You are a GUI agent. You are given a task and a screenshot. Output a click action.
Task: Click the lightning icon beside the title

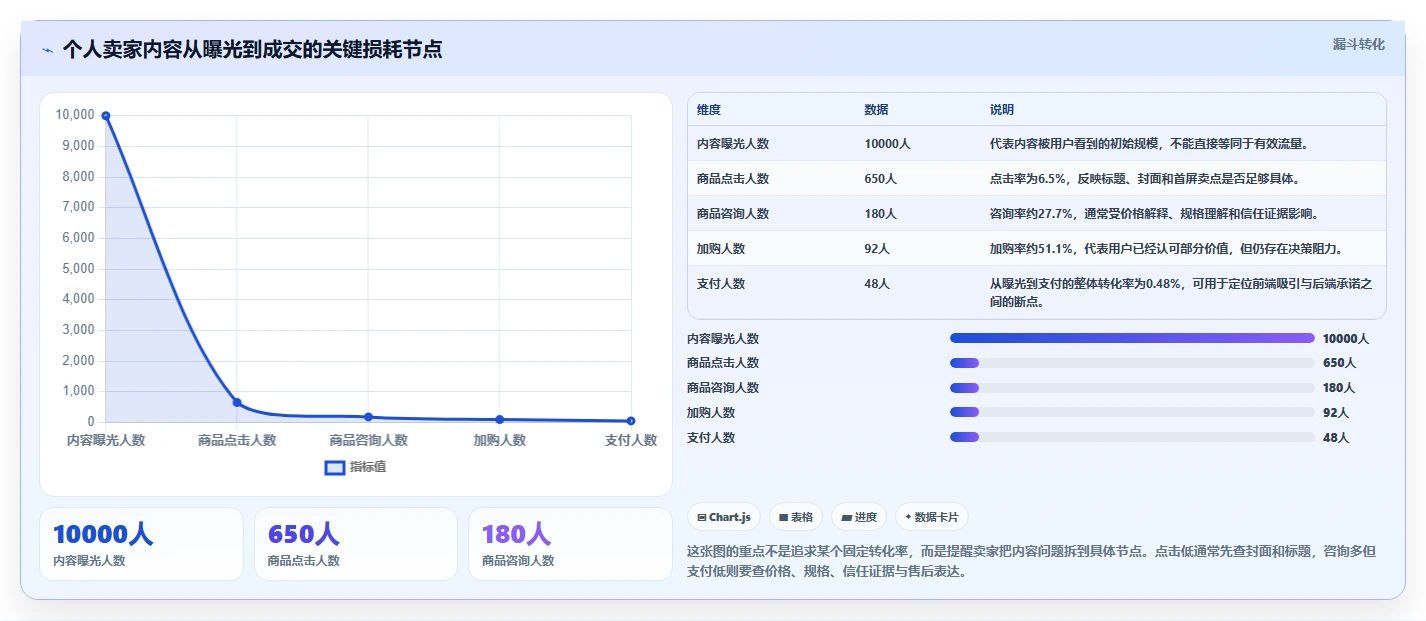click(x=47, y=50)
